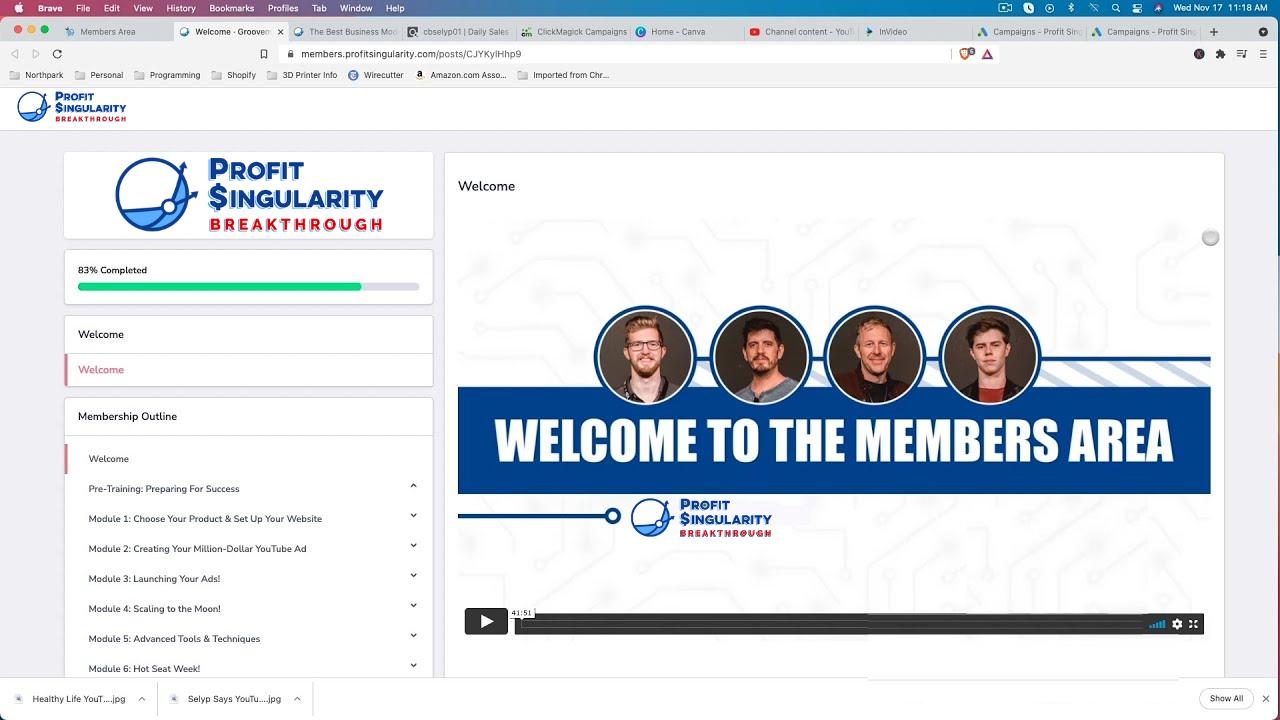Switch to the ClickMagick Campaigns tab
The width and height of the screenshot is (1280, 720).
coord(574,31)
